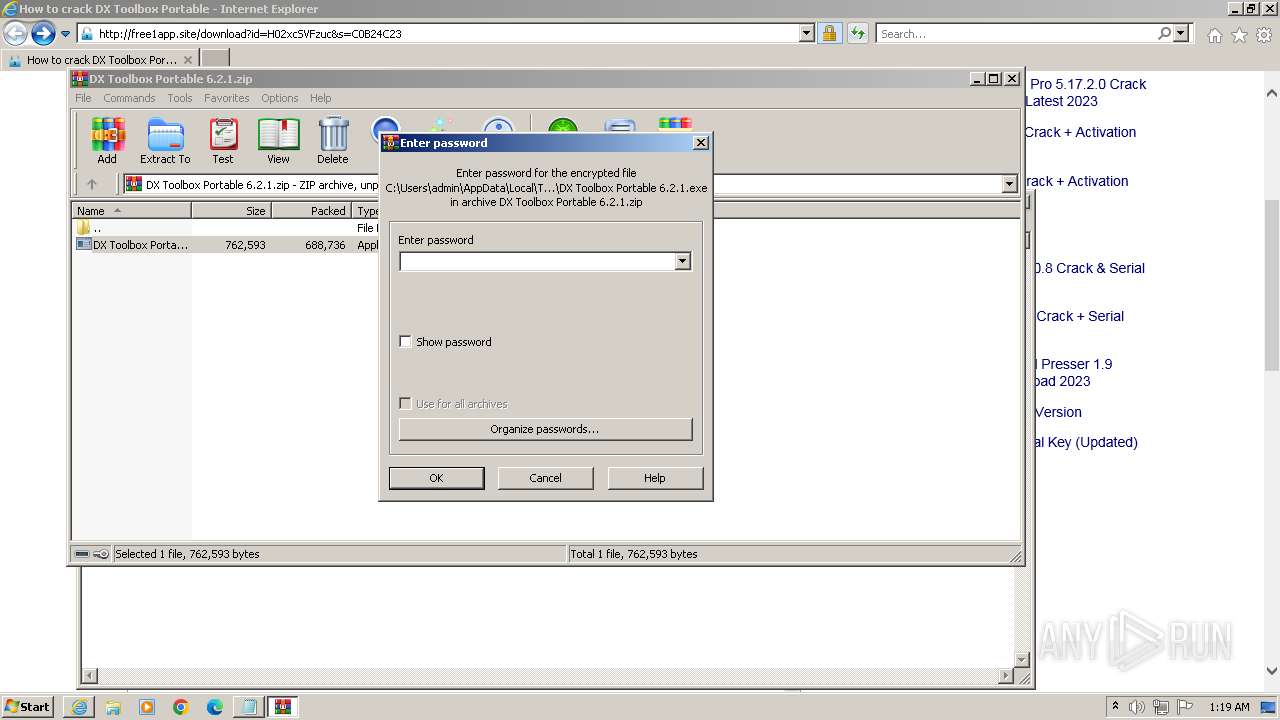Image resolution: width=1280 pixels, height=720 pixels.
Task: Click the taskbar clock showing 1:19 AM
Action: 1229,707
